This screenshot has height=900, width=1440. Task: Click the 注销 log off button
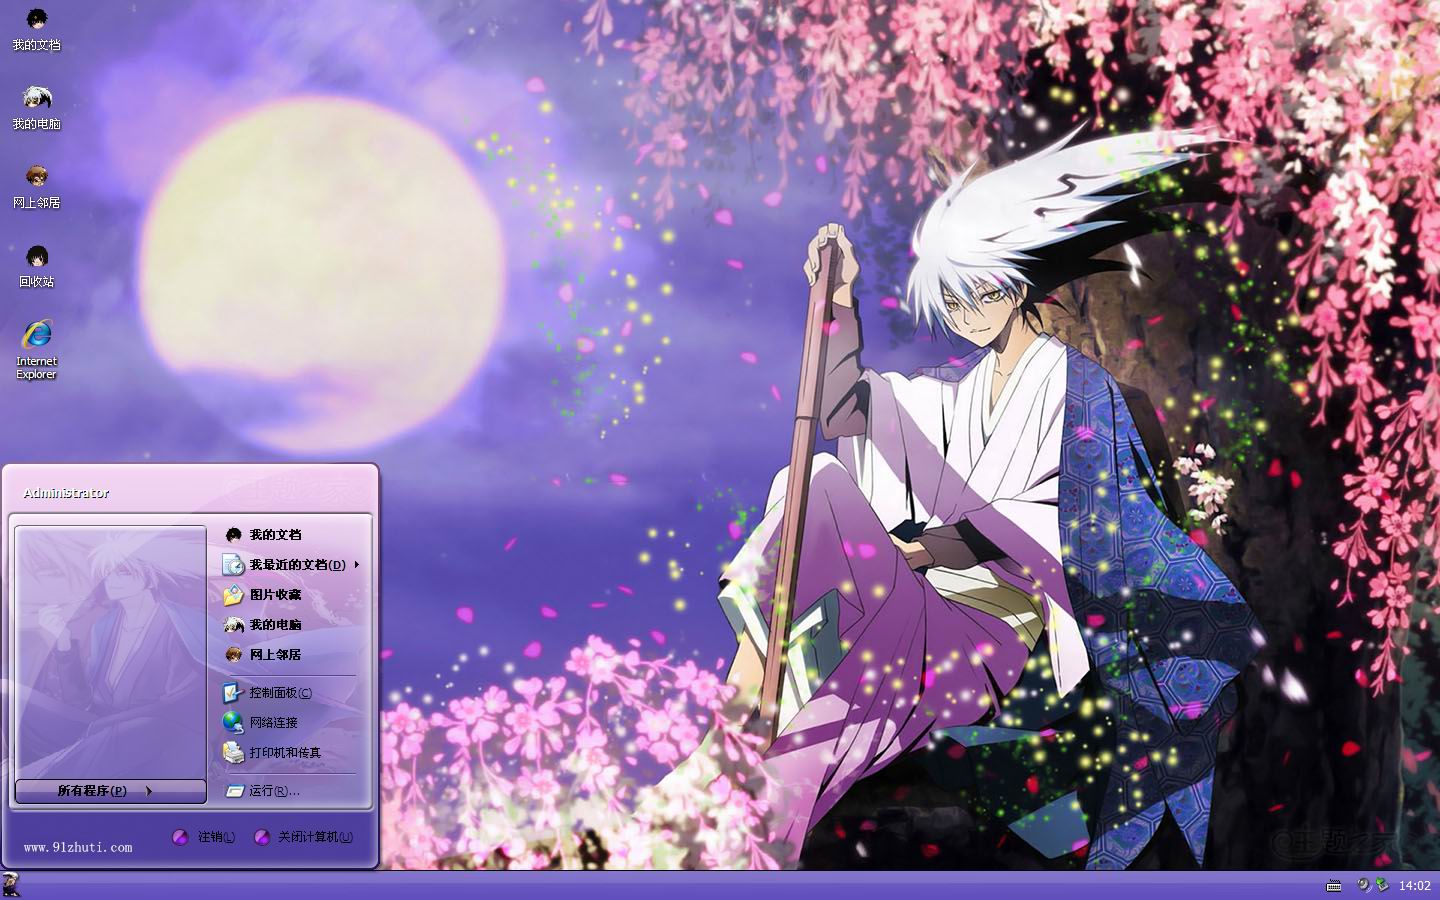pyautogui.click(x=204, y=837)
